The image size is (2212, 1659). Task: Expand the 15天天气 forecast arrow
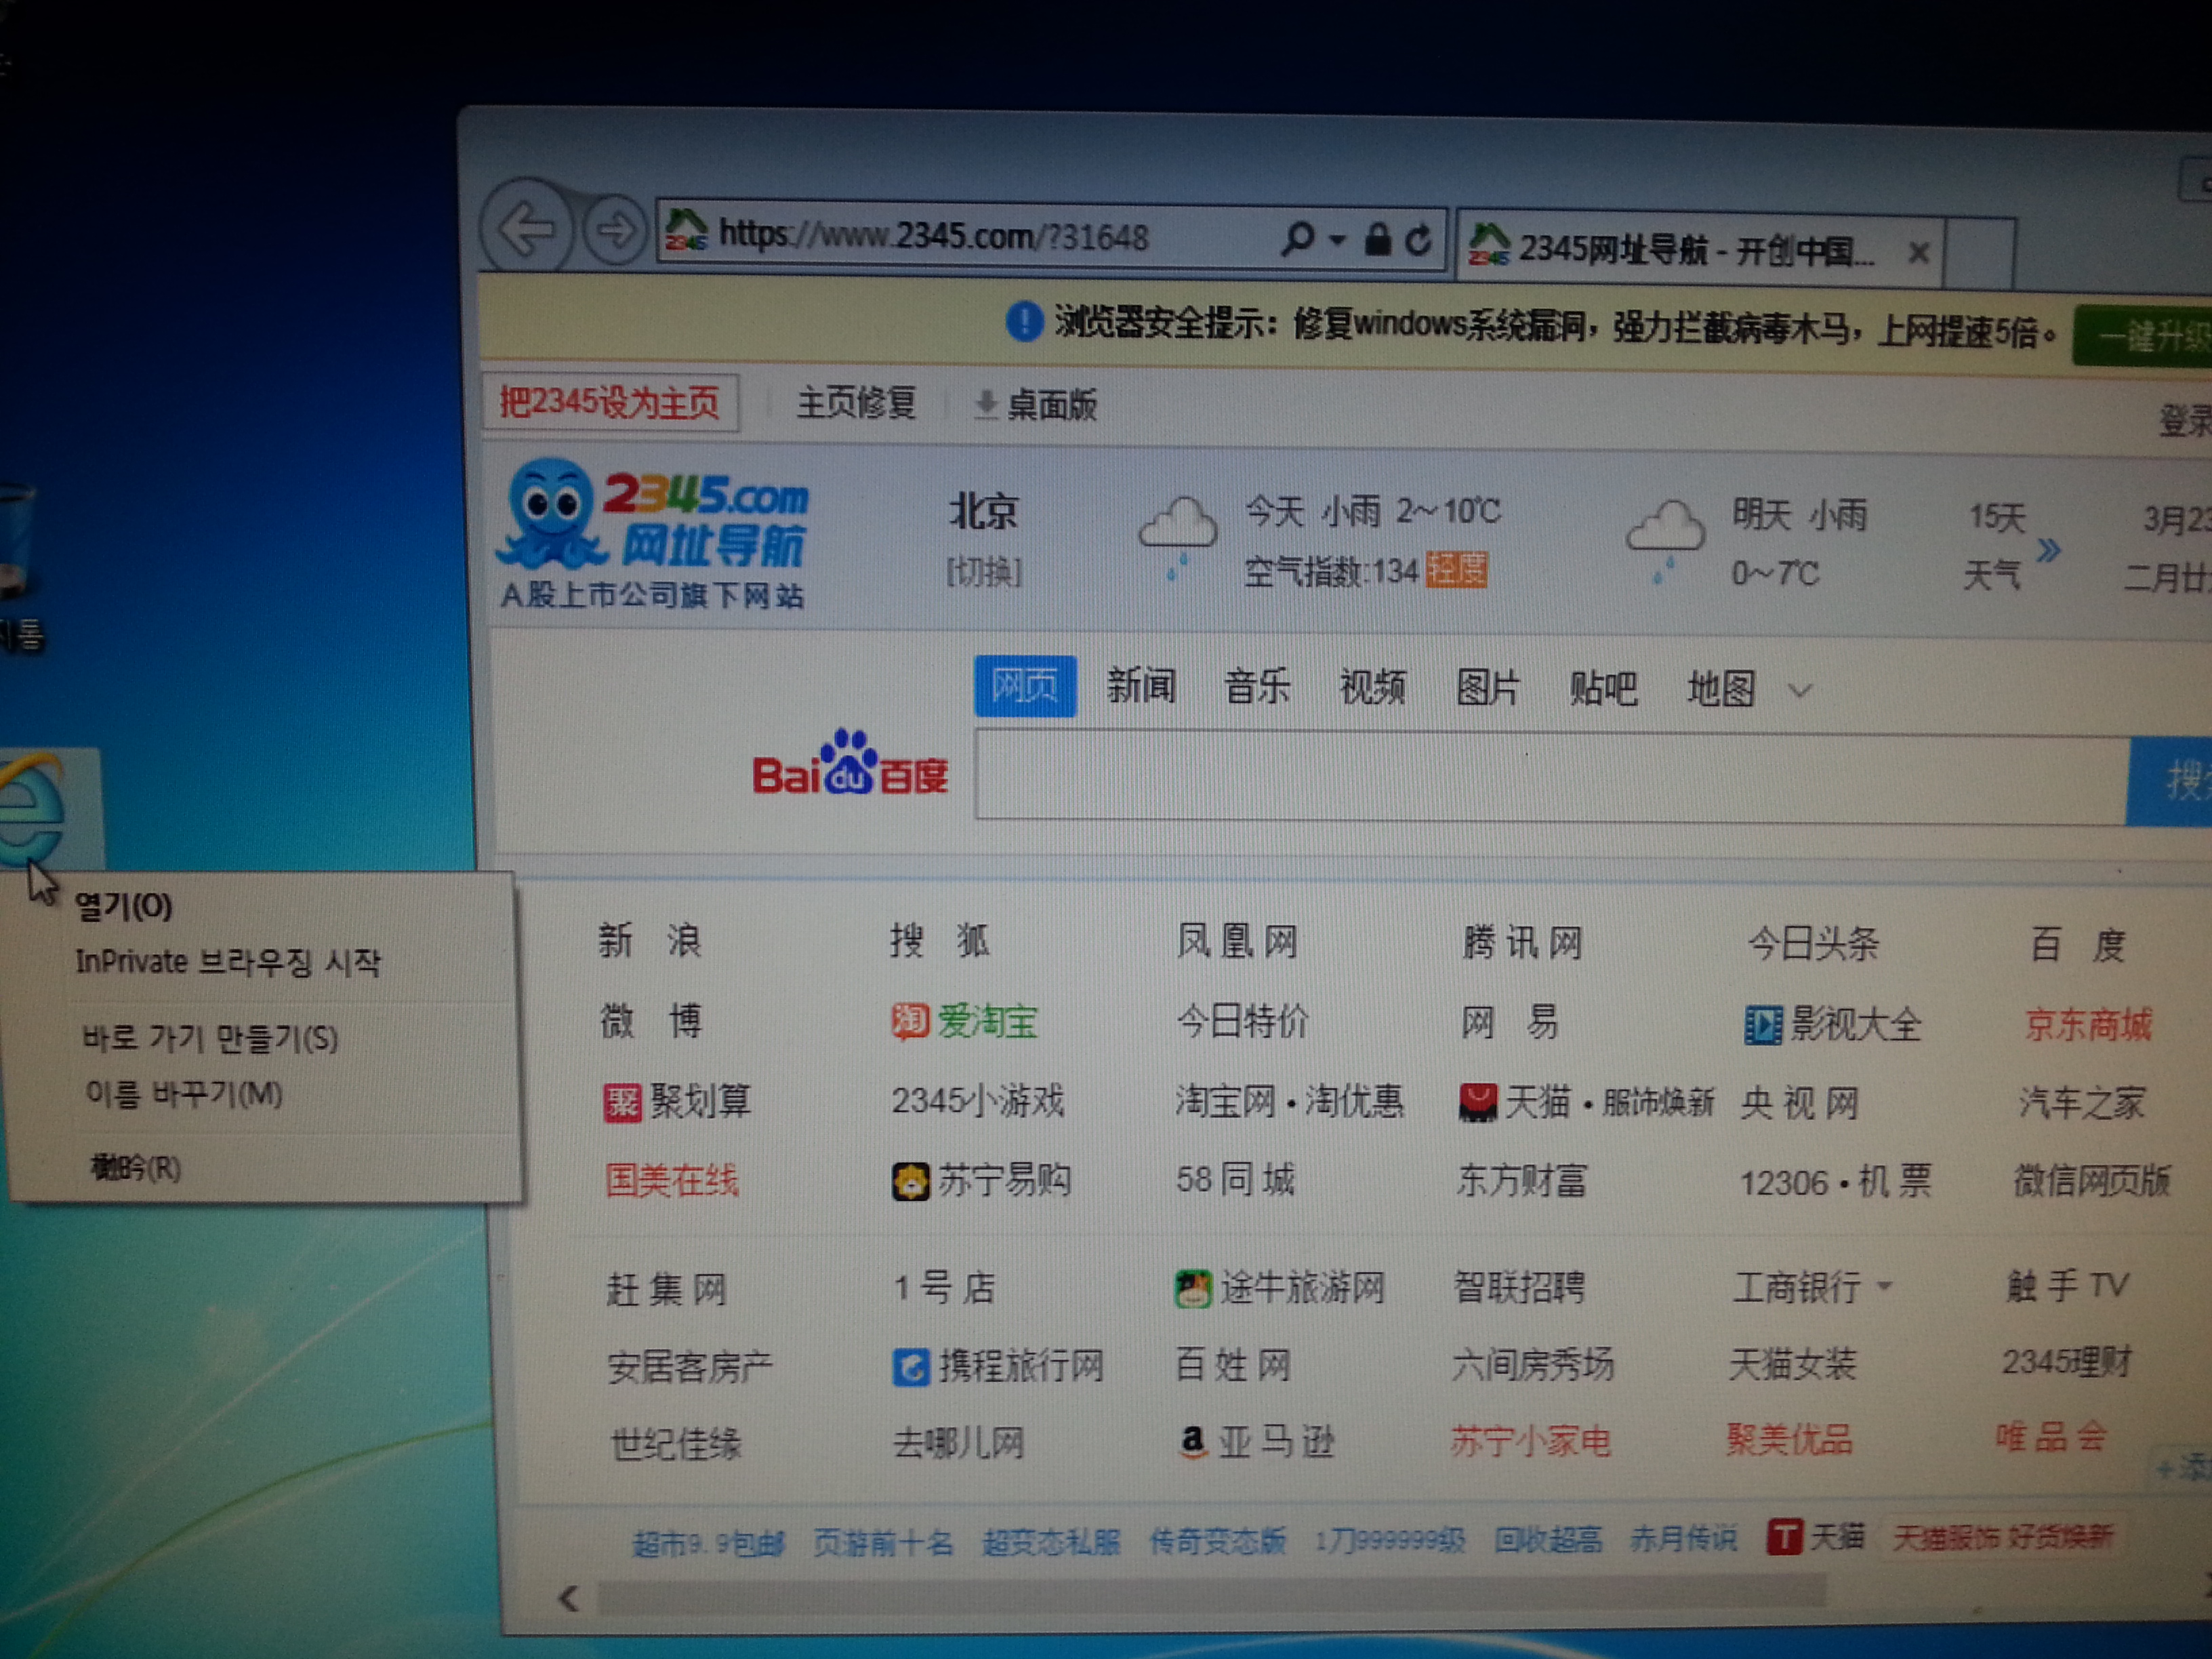(2047, 550)
